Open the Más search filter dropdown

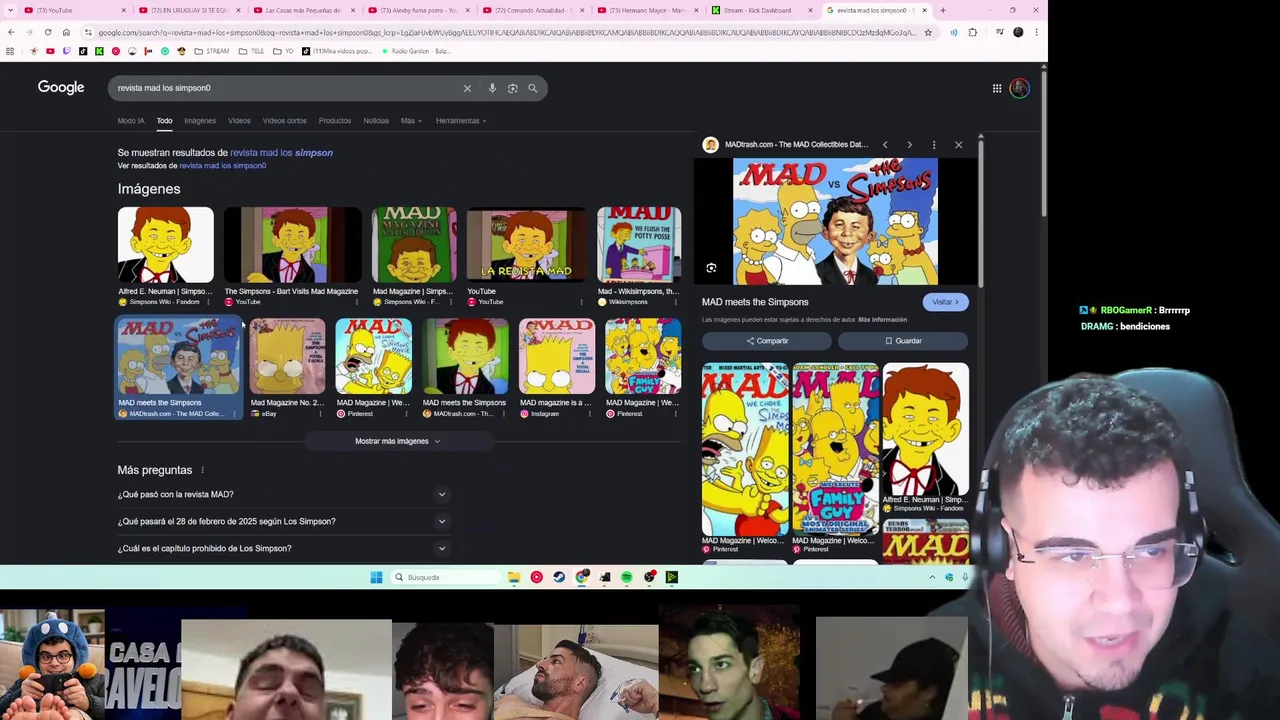pyautogui.click(x=411, y=121)
